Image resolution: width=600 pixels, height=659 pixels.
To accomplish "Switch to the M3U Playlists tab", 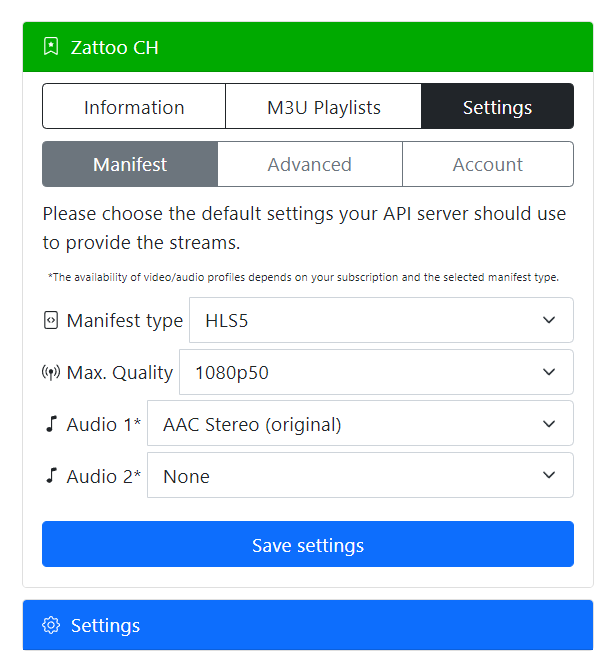I will pyautogui.click(x=324, y=106).
